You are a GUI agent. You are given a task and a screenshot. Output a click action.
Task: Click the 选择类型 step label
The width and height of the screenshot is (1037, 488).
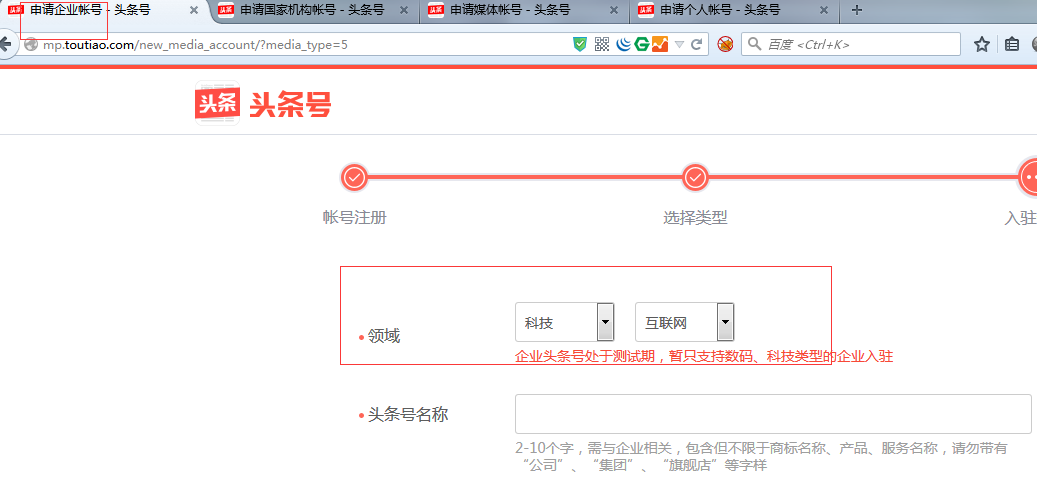tap(695, 218)
